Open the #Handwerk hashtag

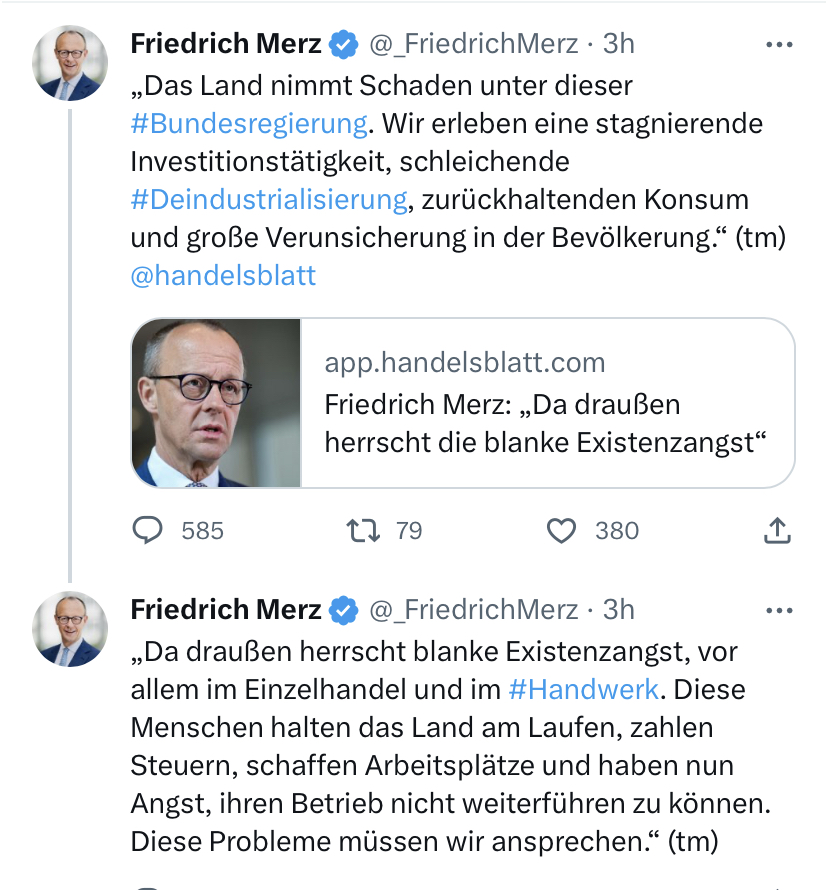click(x=583, y=690)
